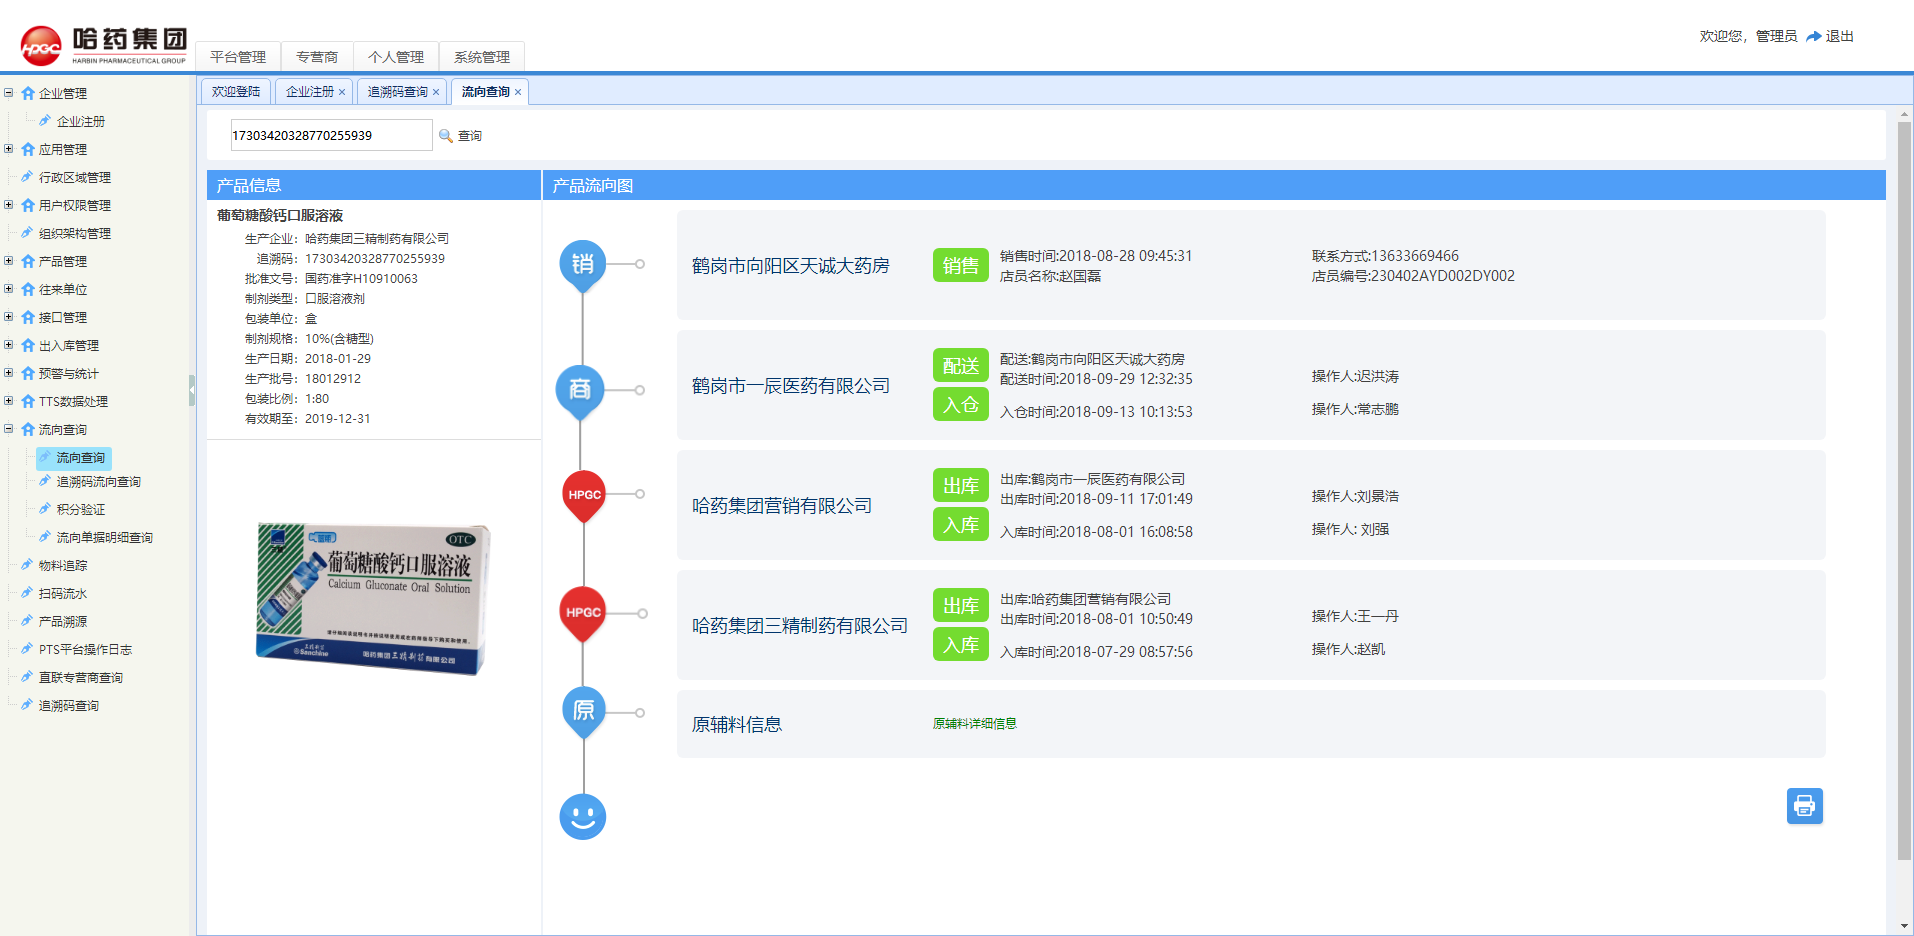The height and width of the screenshot is (936, 1914).
Task: Collapse the 流向查询 tree node
Action: 9,429
